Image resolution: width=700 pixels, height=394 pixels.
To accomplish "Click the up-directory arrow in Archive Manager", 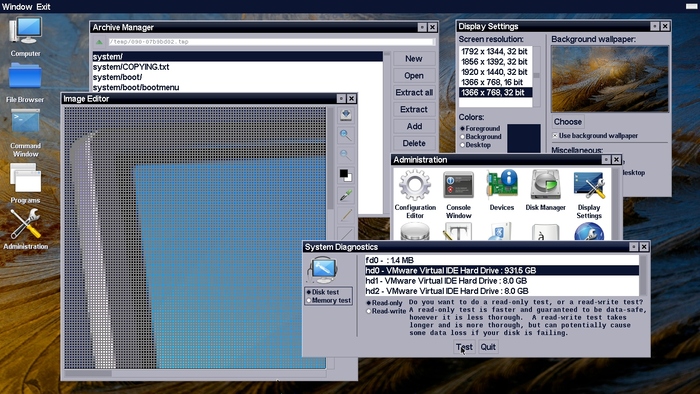I will click(99, 42).
